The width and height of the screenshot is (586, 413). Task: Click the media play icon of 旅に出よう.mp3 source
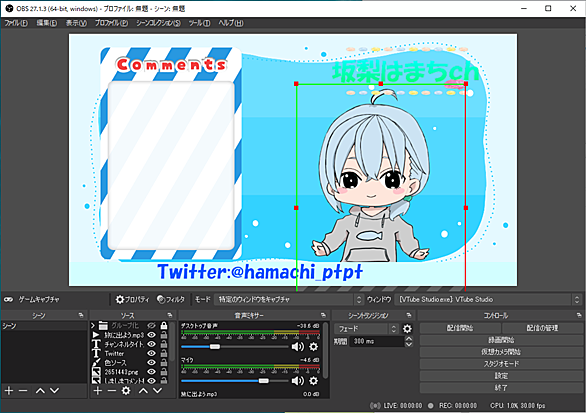96,335
